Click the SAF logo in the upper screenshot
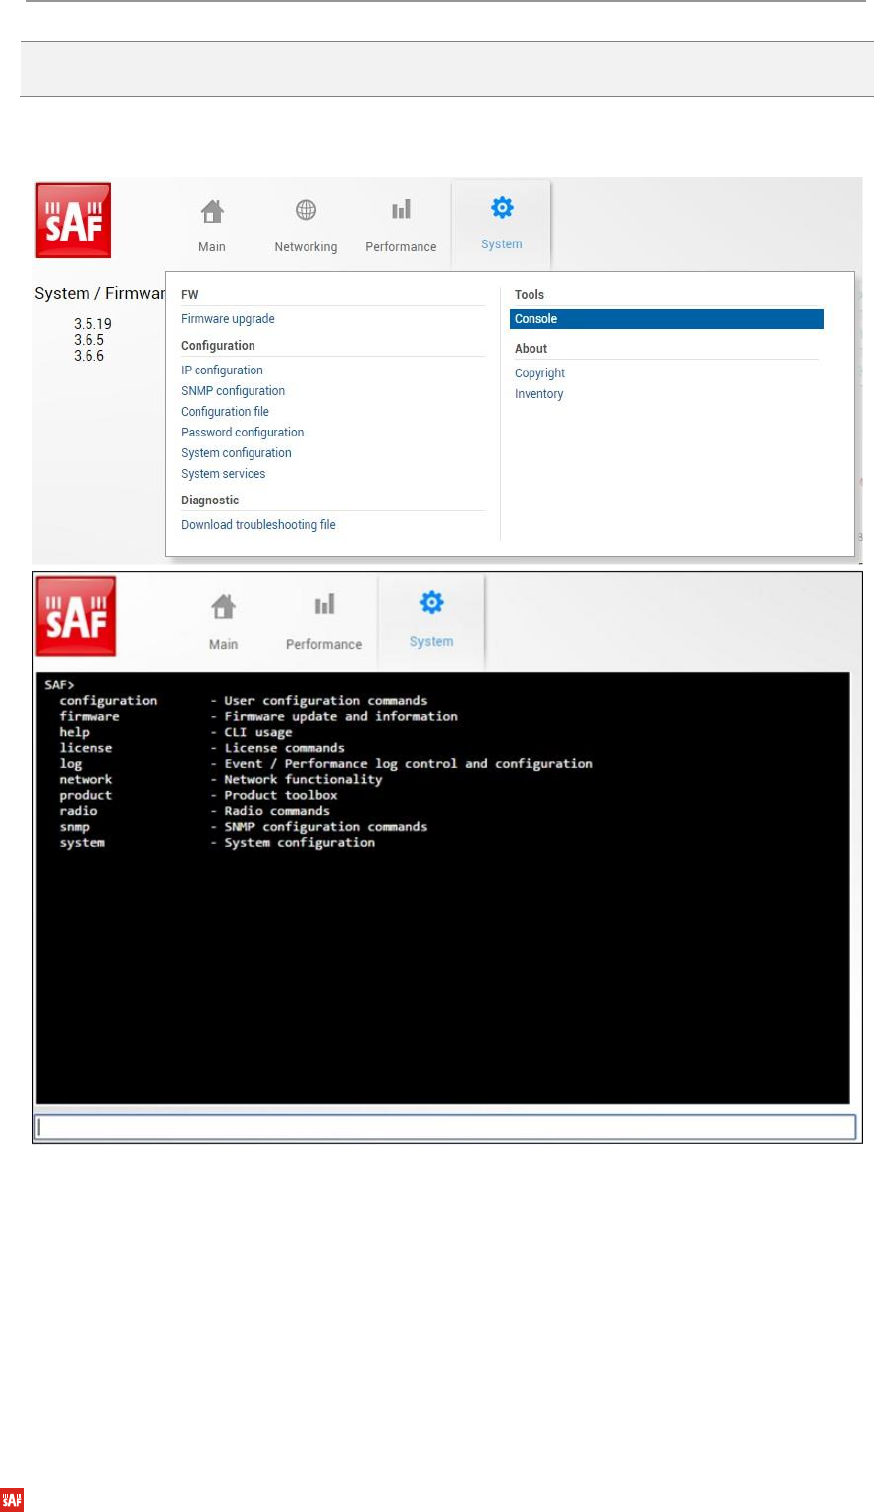 [73, 220]
